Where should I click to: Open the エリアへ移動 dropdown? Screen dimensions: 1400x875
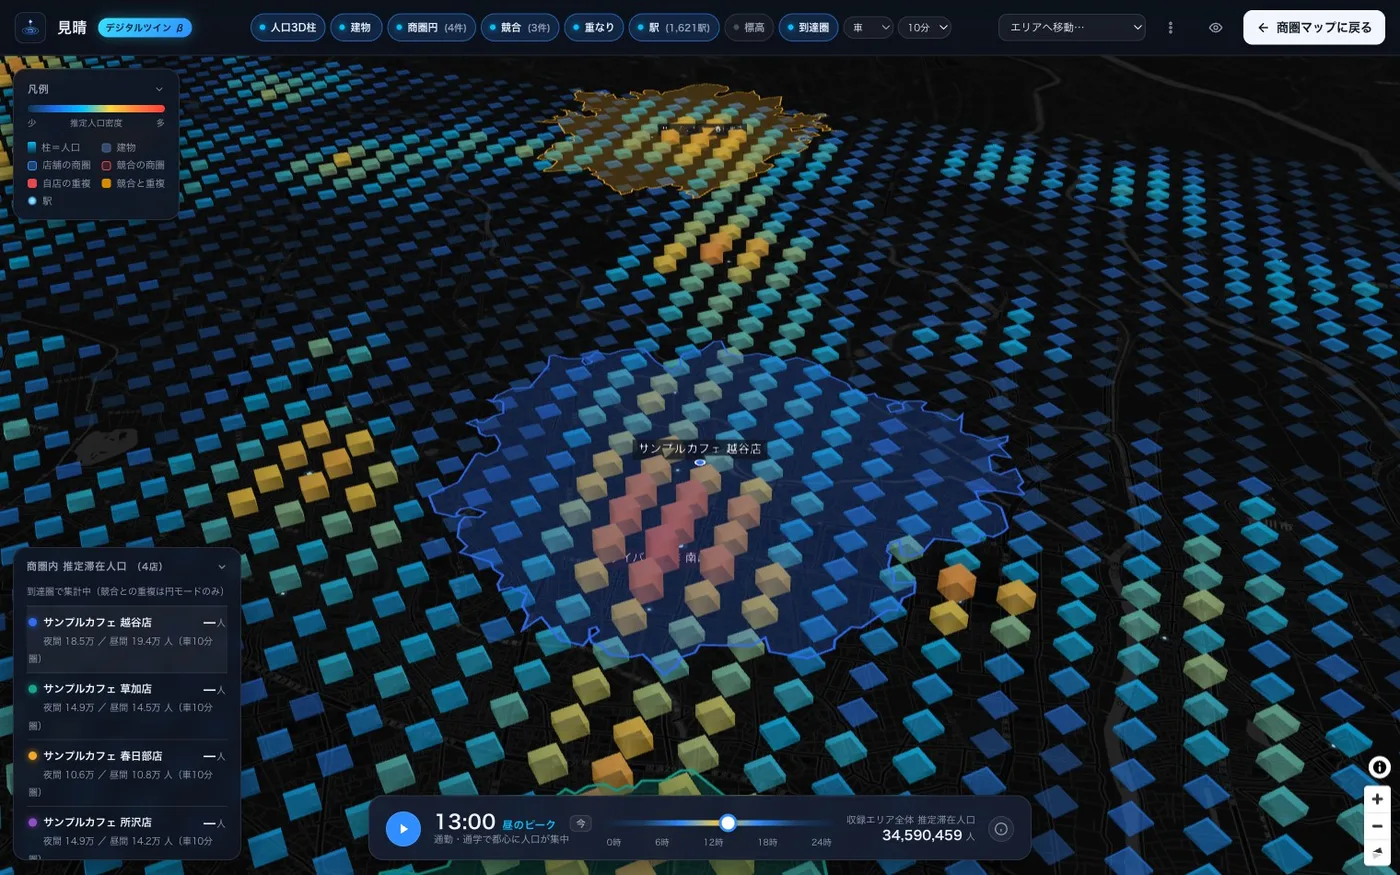coord(1072,28)
